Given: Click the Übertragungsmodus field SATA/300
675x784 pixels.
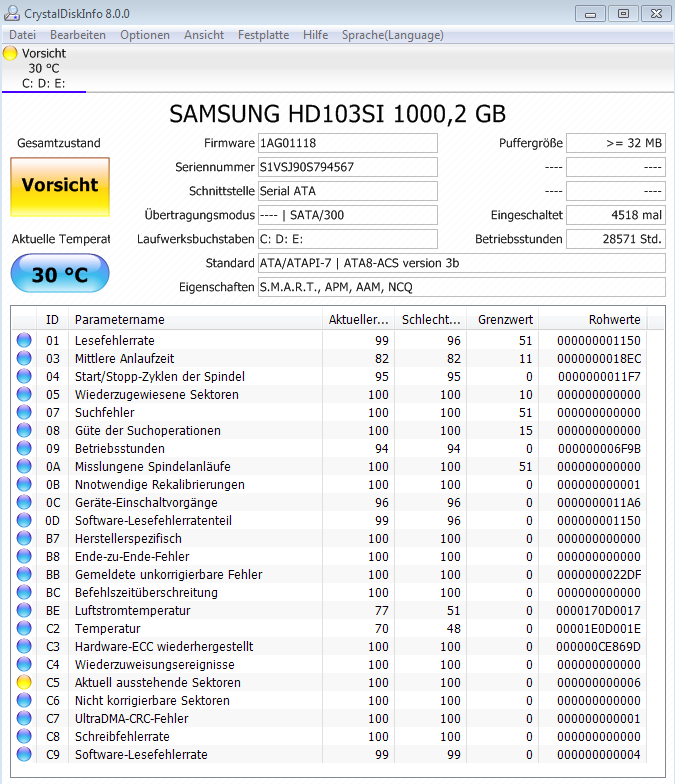Looking at the screenshot, I should tap(348, 215).
